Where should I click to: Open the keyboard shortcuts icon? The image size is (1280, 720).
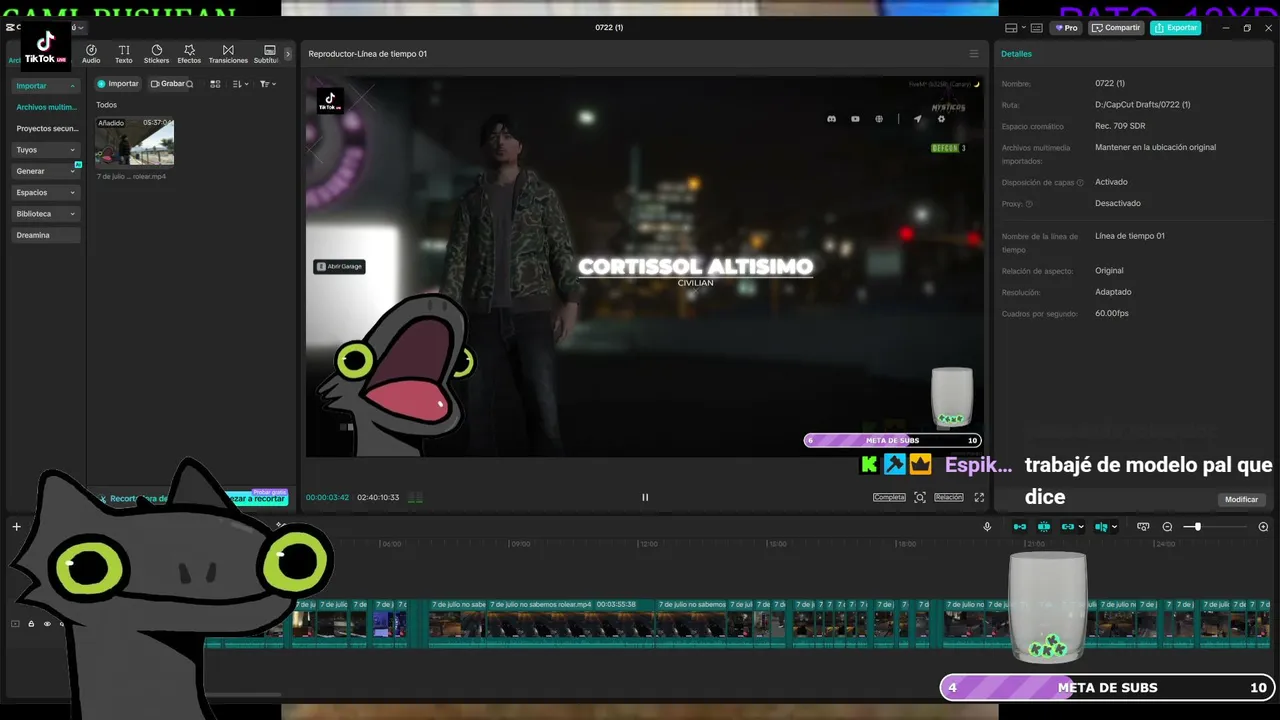pos(1037,28)
